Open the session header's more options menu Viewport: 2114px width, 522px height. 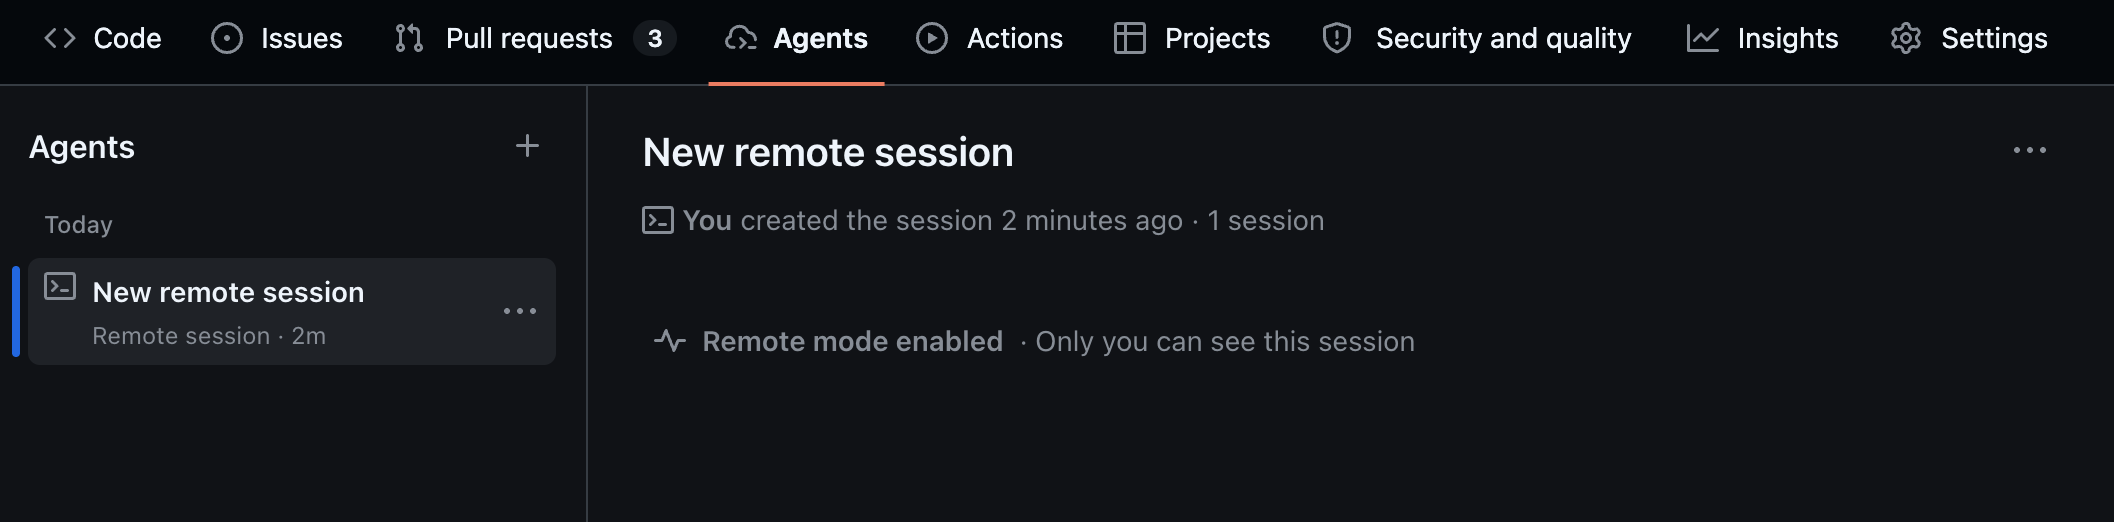(2029, 150)
